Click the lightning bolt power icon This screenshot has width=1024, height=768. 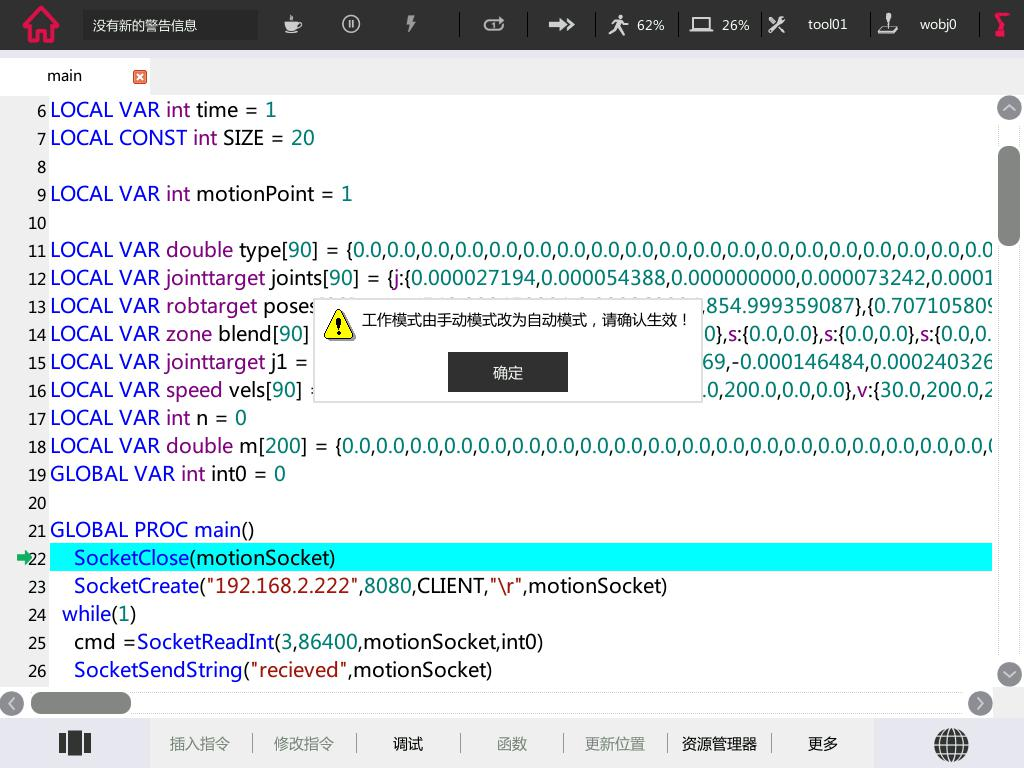pyautogui.click(x=411, y=25)
